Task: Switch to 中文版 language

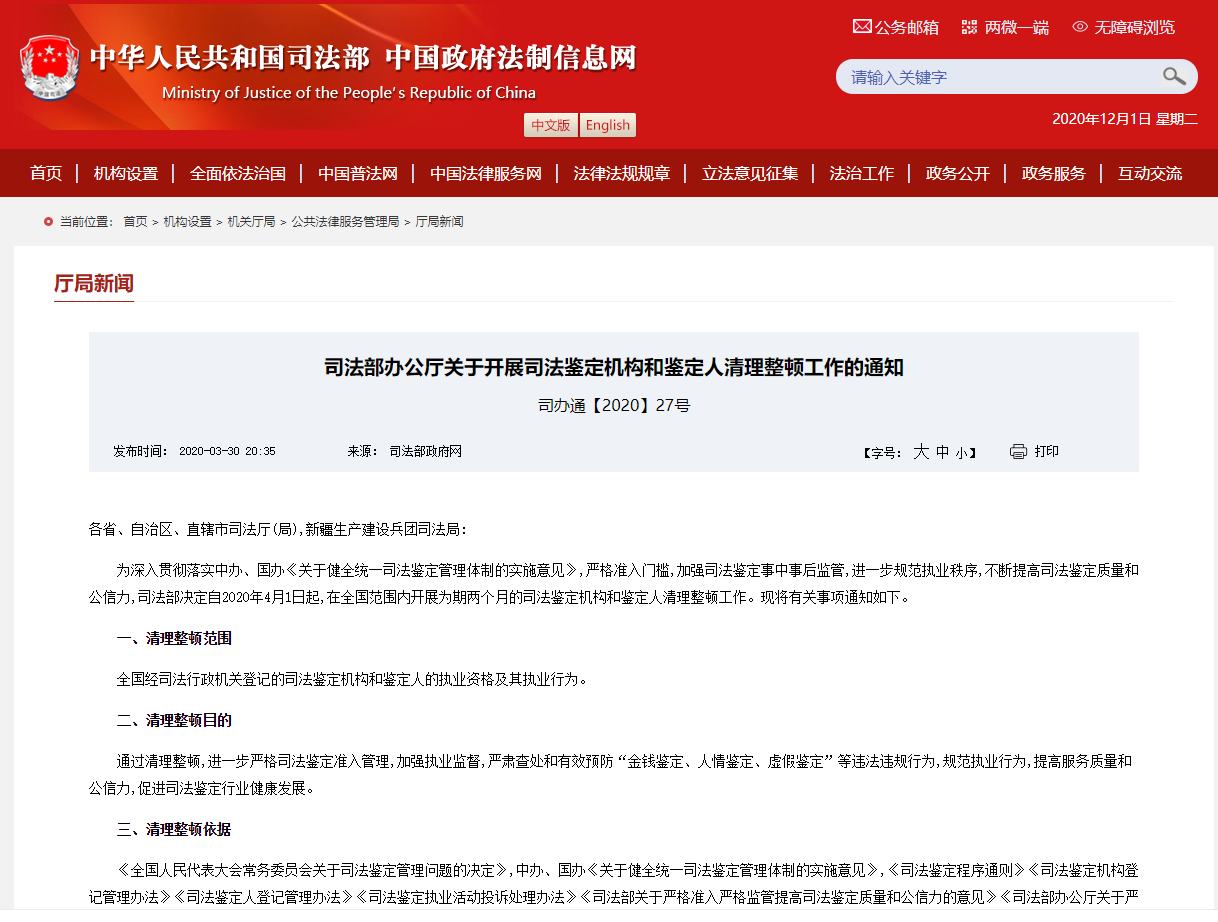Action: pyautogui.click(x=551, y=125)
